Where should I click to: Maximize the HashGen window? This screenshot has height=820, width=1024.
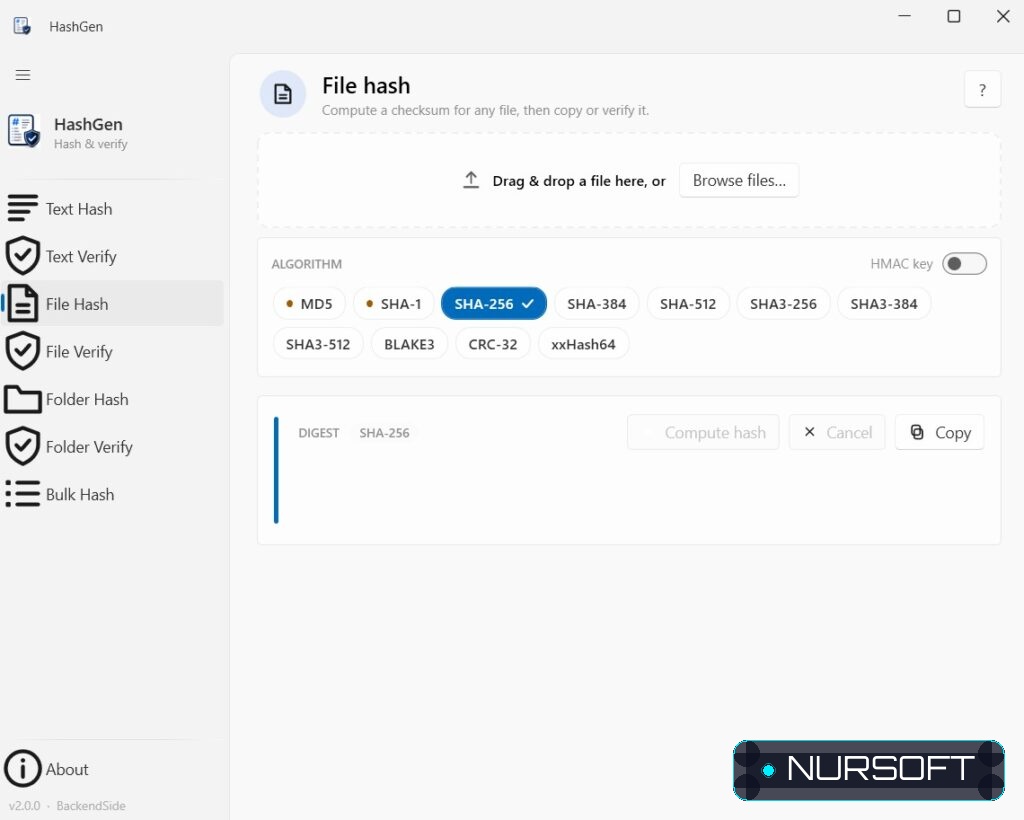click(x=953, y=16)
